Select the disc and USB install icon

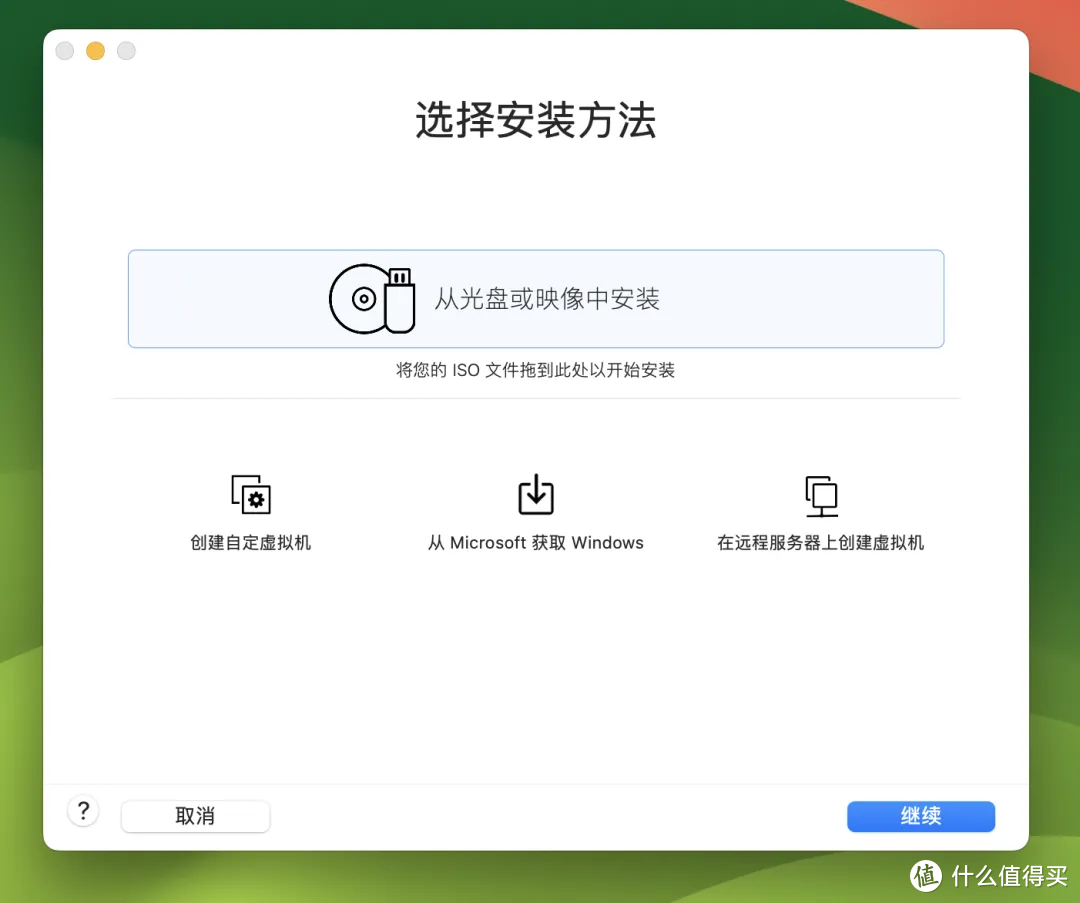point(372,299)
